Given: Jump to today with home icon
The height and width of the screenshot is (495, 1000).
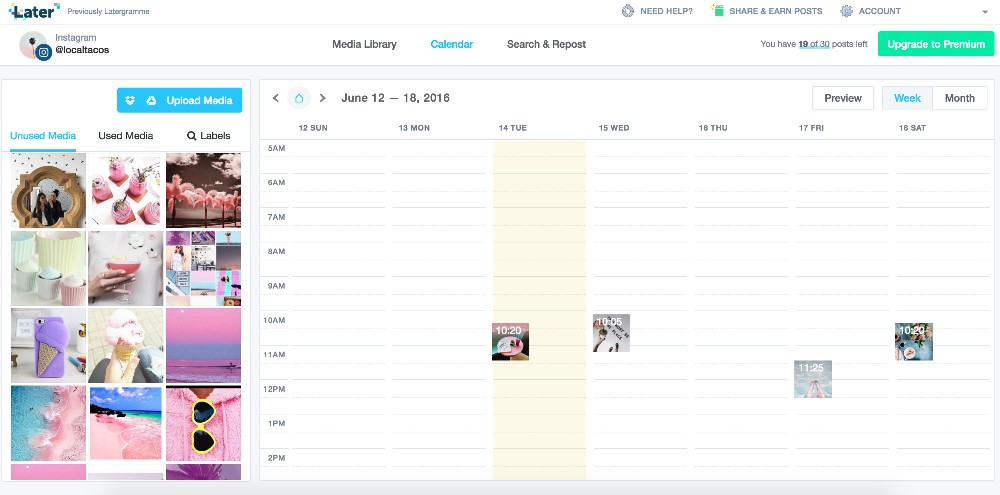Looking at the screenshot, I should point(298,98).
